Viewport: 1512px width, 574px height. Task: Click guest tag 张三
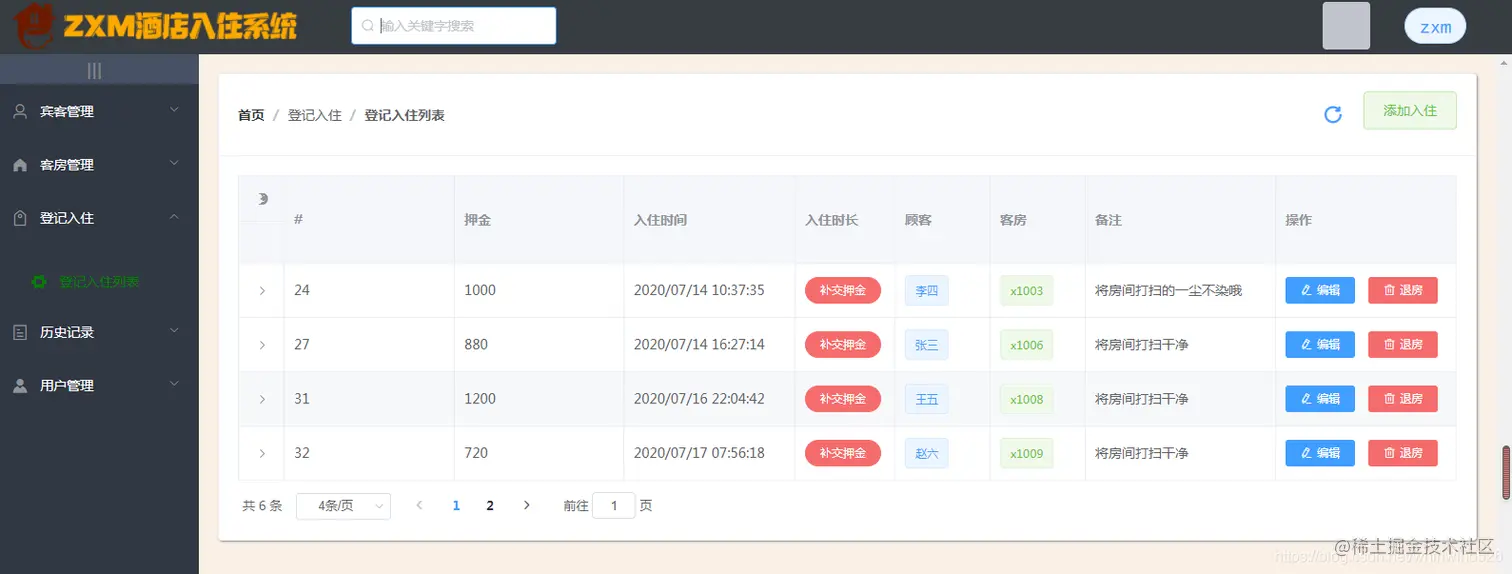coord(927,345)
